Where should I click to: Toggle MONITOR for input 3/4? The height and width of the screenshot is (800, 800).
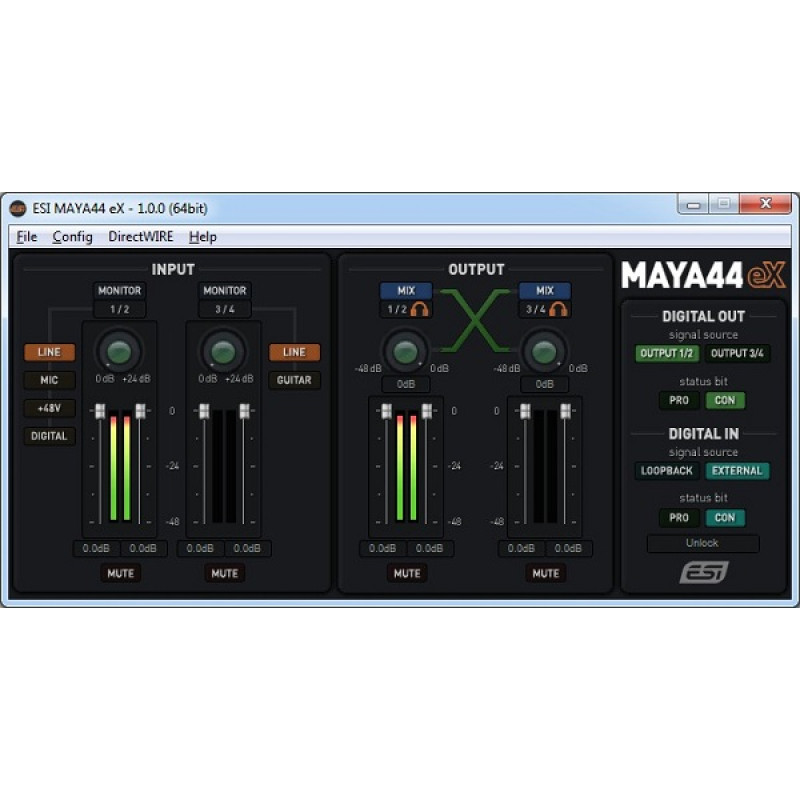point(224,290)
